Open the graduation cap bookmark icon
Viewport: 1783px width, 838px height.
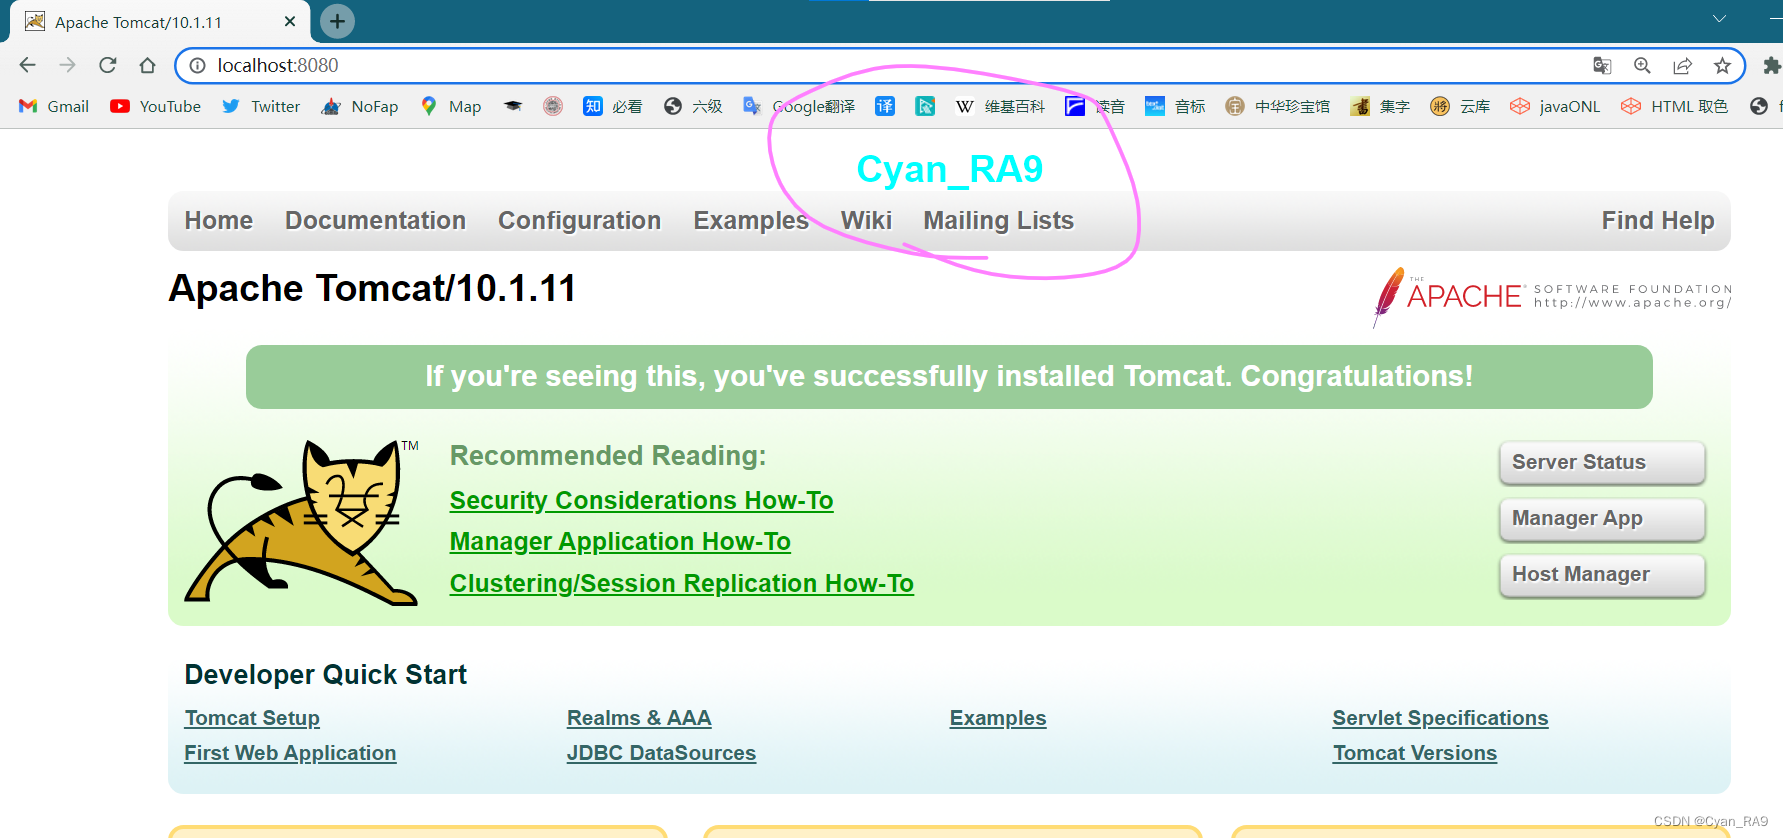(513, 106)
